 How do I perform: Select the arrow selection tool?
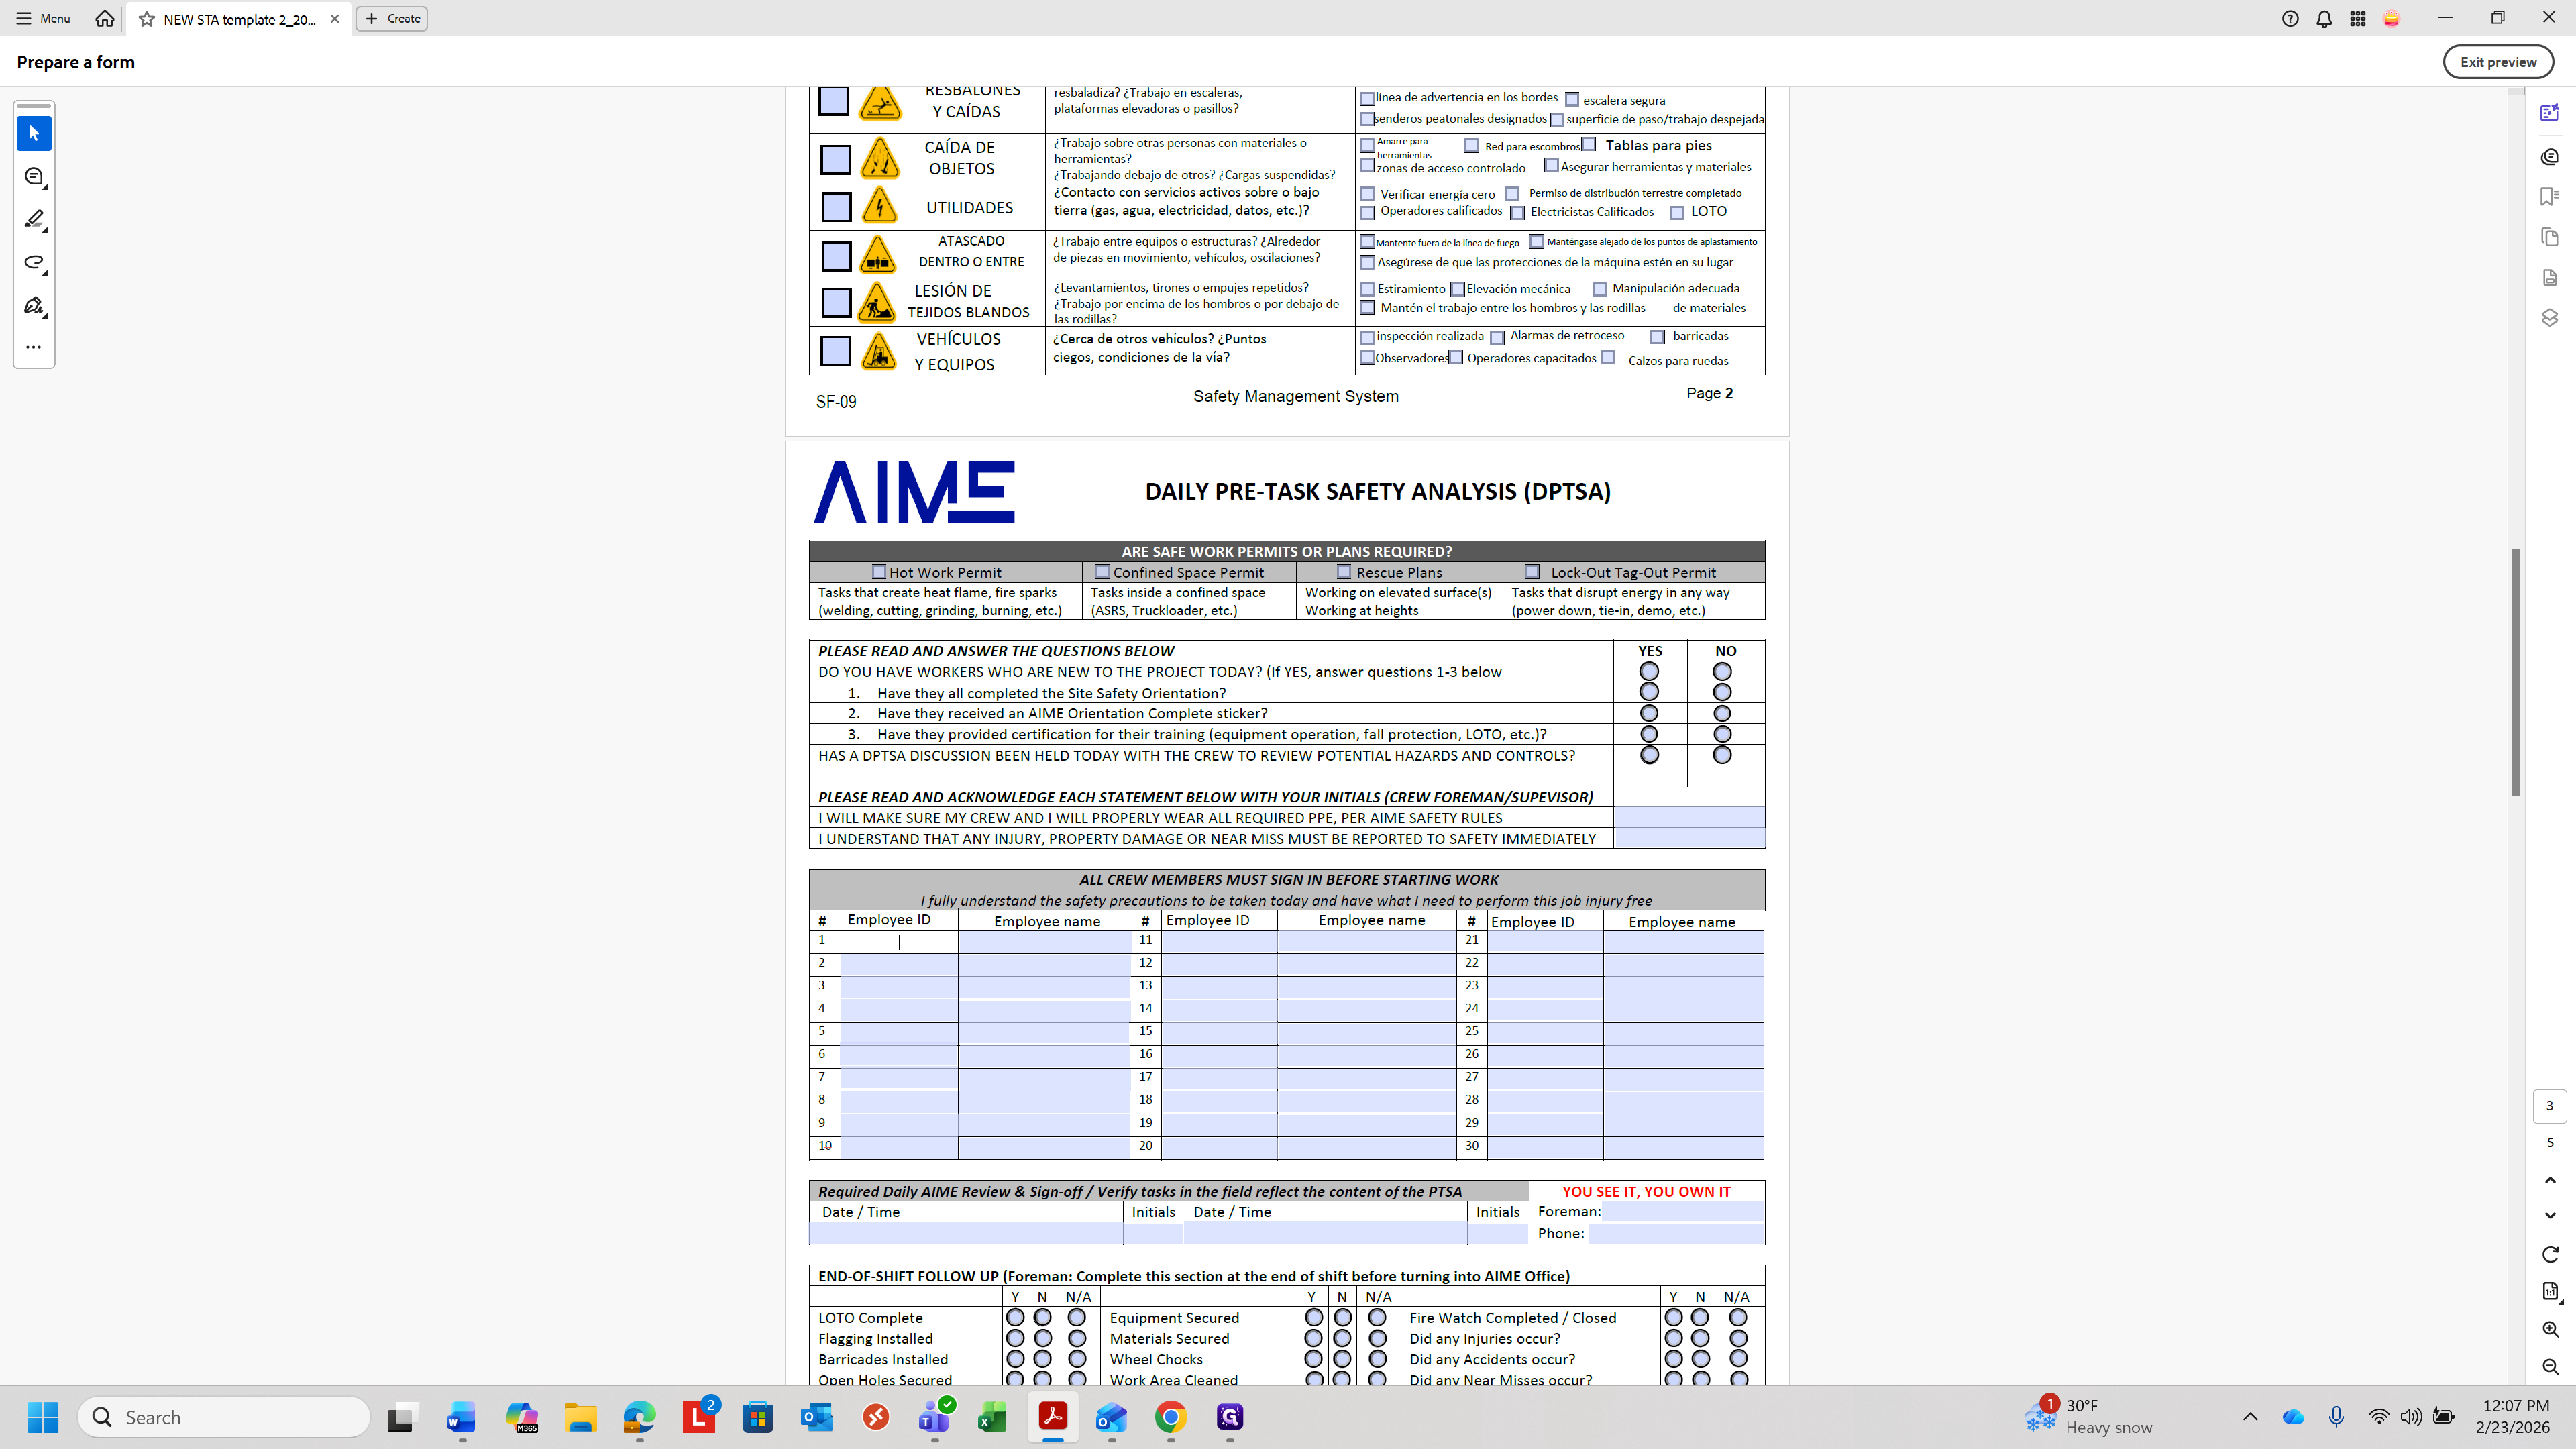click(33, 133)
